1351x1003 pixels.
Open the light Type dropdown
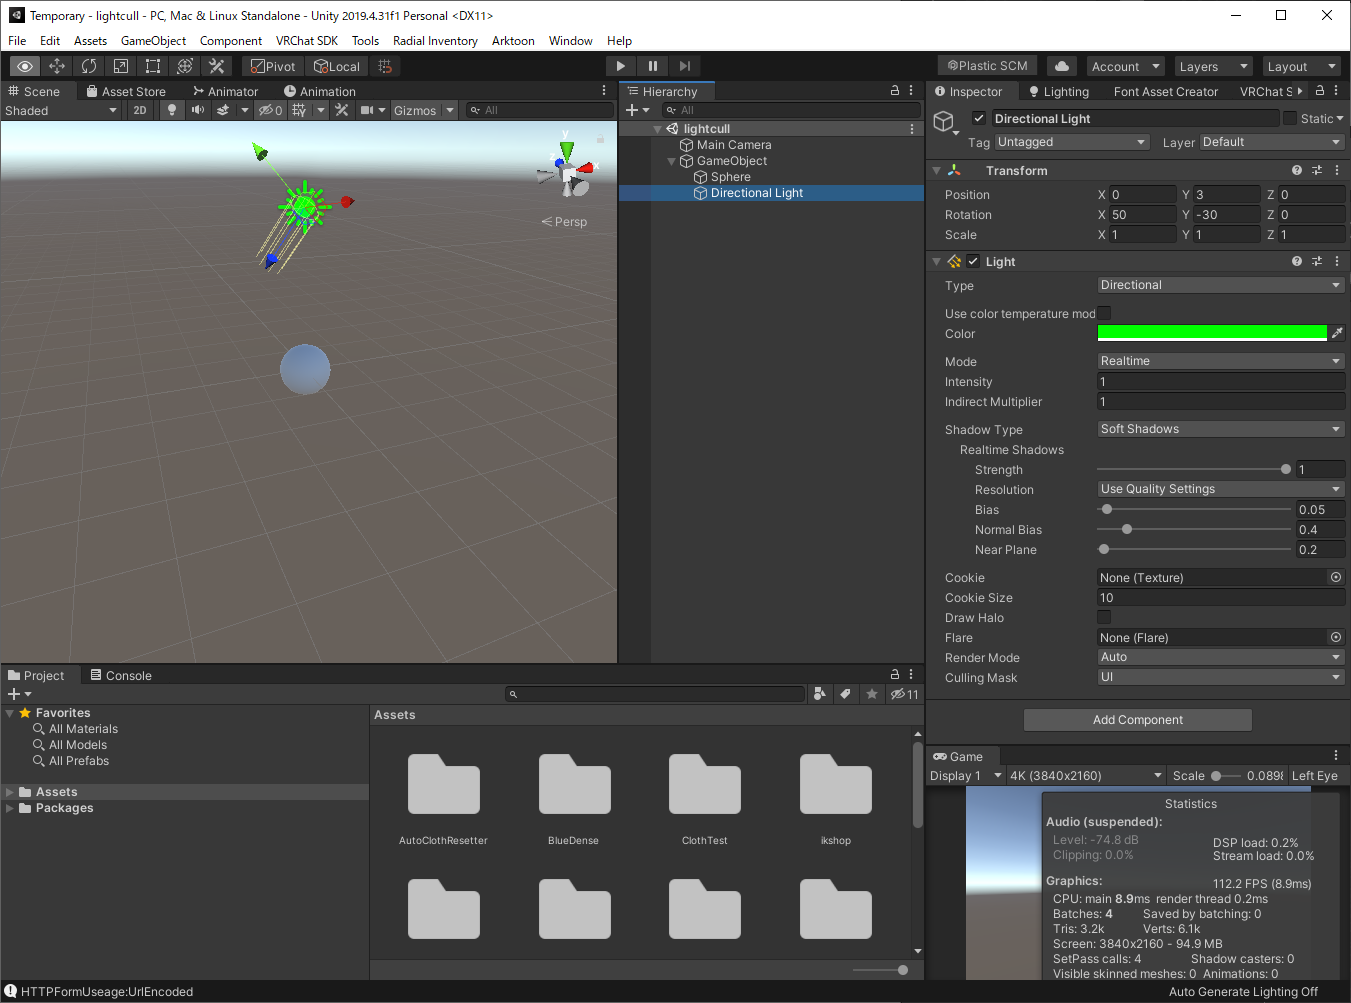pyautogui.click(x=1221, y=285)
